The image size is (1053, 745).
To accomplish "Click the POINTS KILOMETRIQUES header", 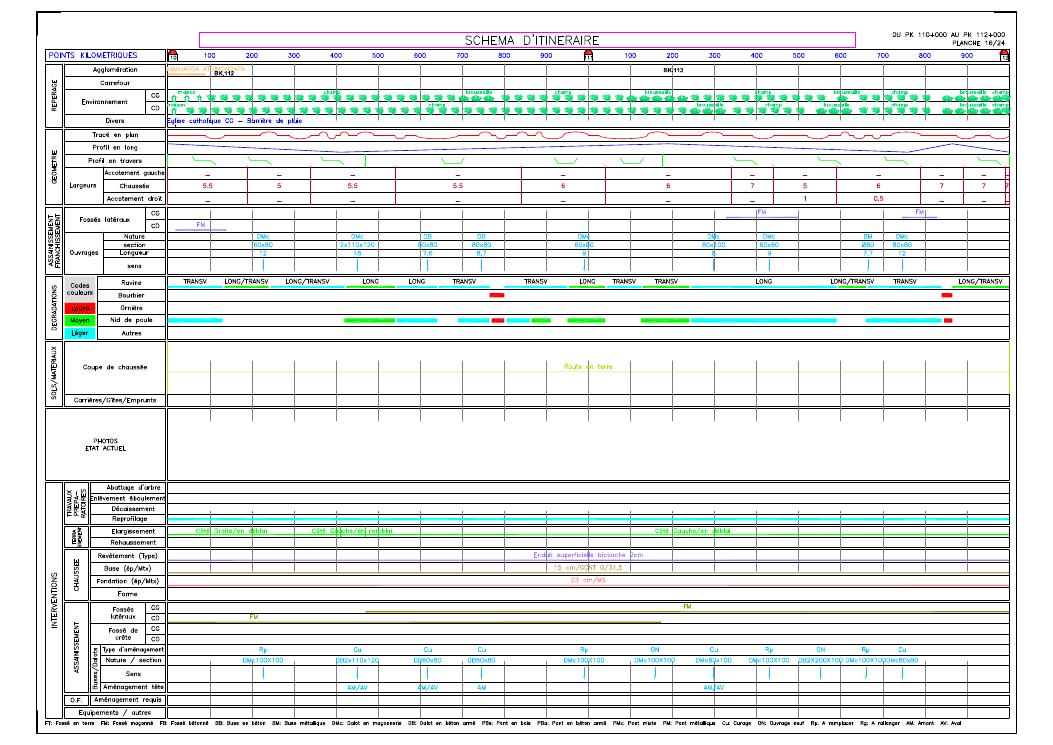I will pyautogui.click(x=91, y=55).
